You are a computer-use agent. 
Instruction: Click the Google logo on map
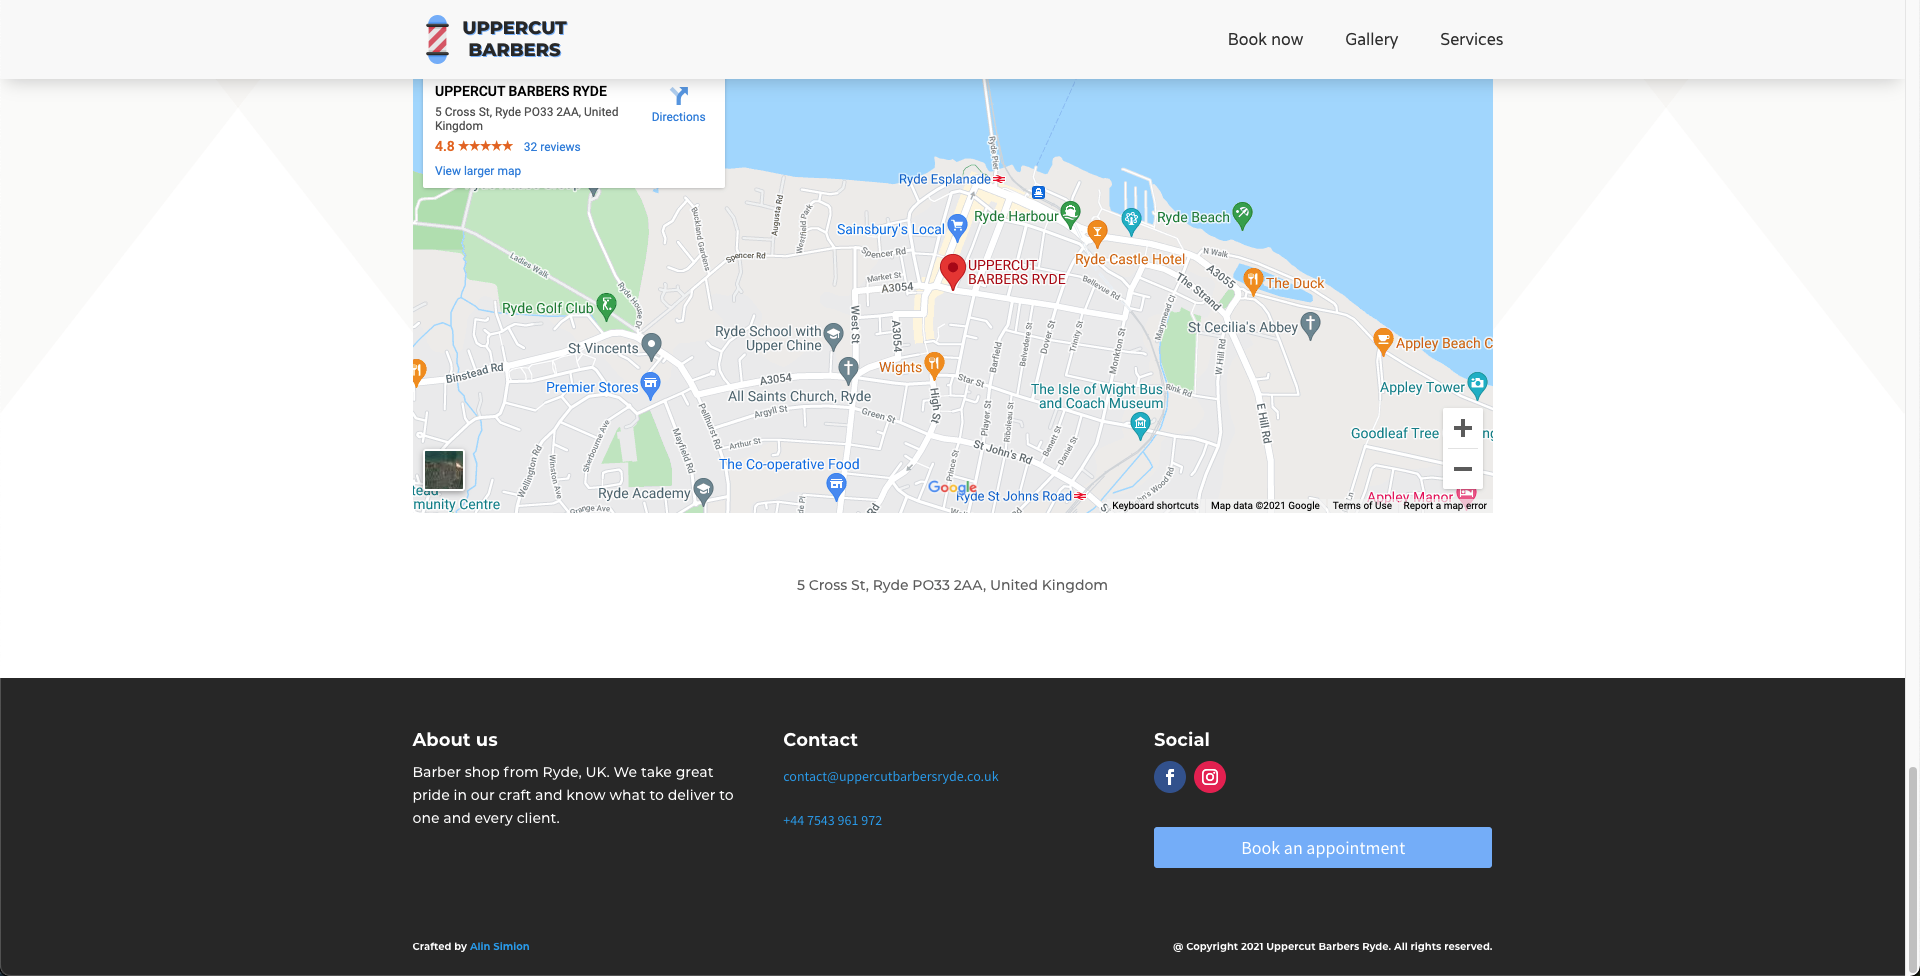[952, 487]
